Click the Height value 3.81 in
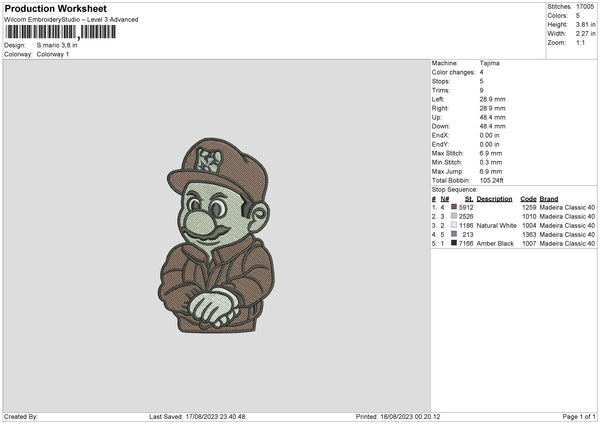The width and height of the screenshot is (600, 424). 585,24
